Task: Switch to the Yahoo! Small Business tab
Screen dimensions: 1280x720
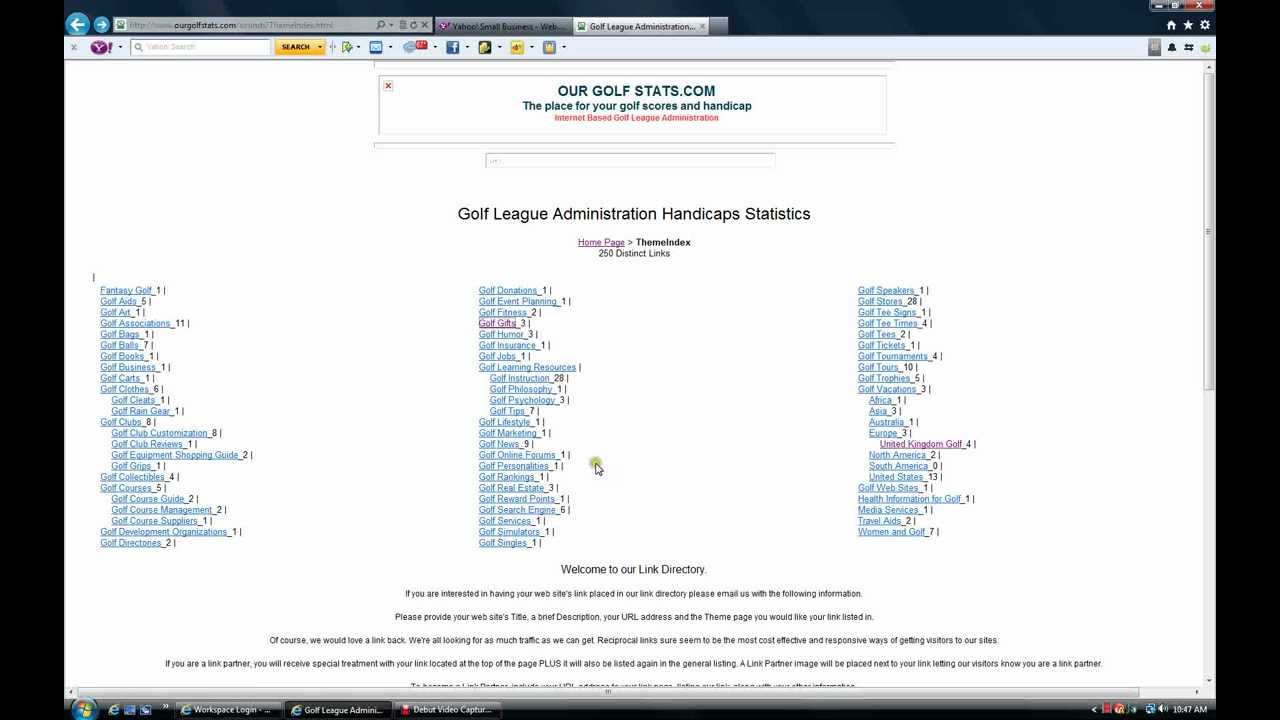Action: pos(503,26)
